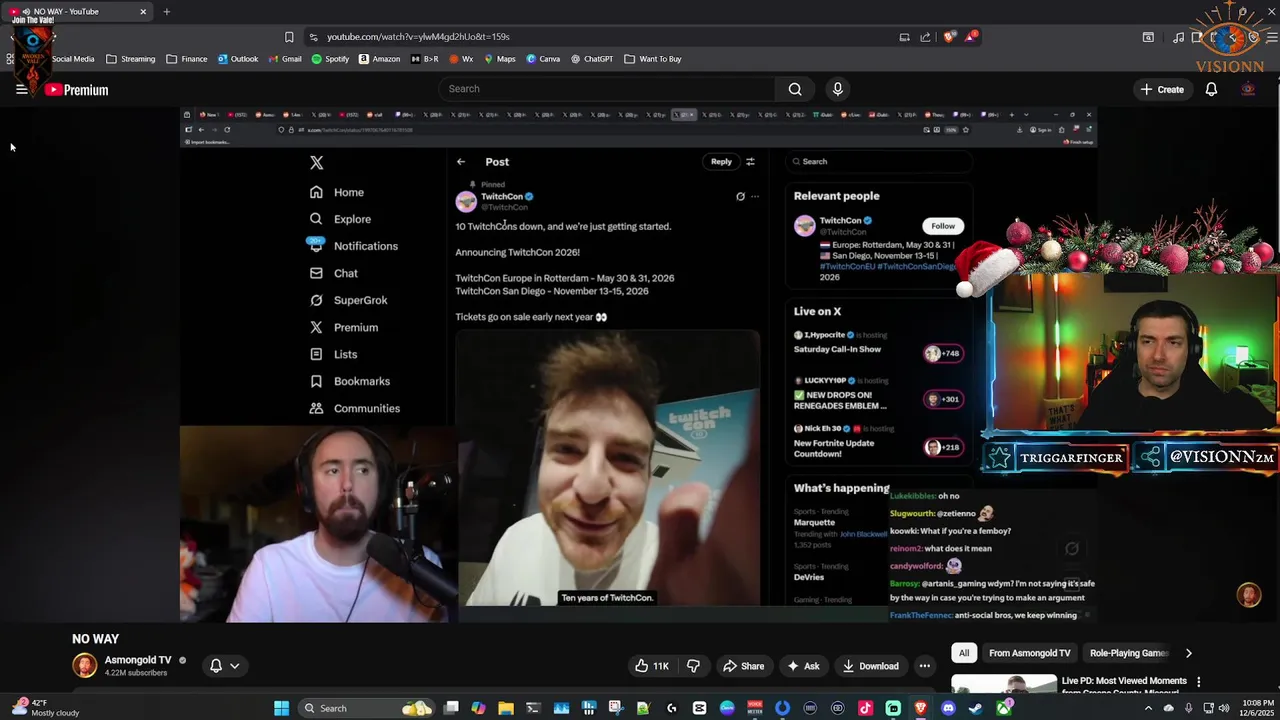Viewport: 1280px width, 720px height.
Task: Click the Download button under video
Action: coord(870,666)
